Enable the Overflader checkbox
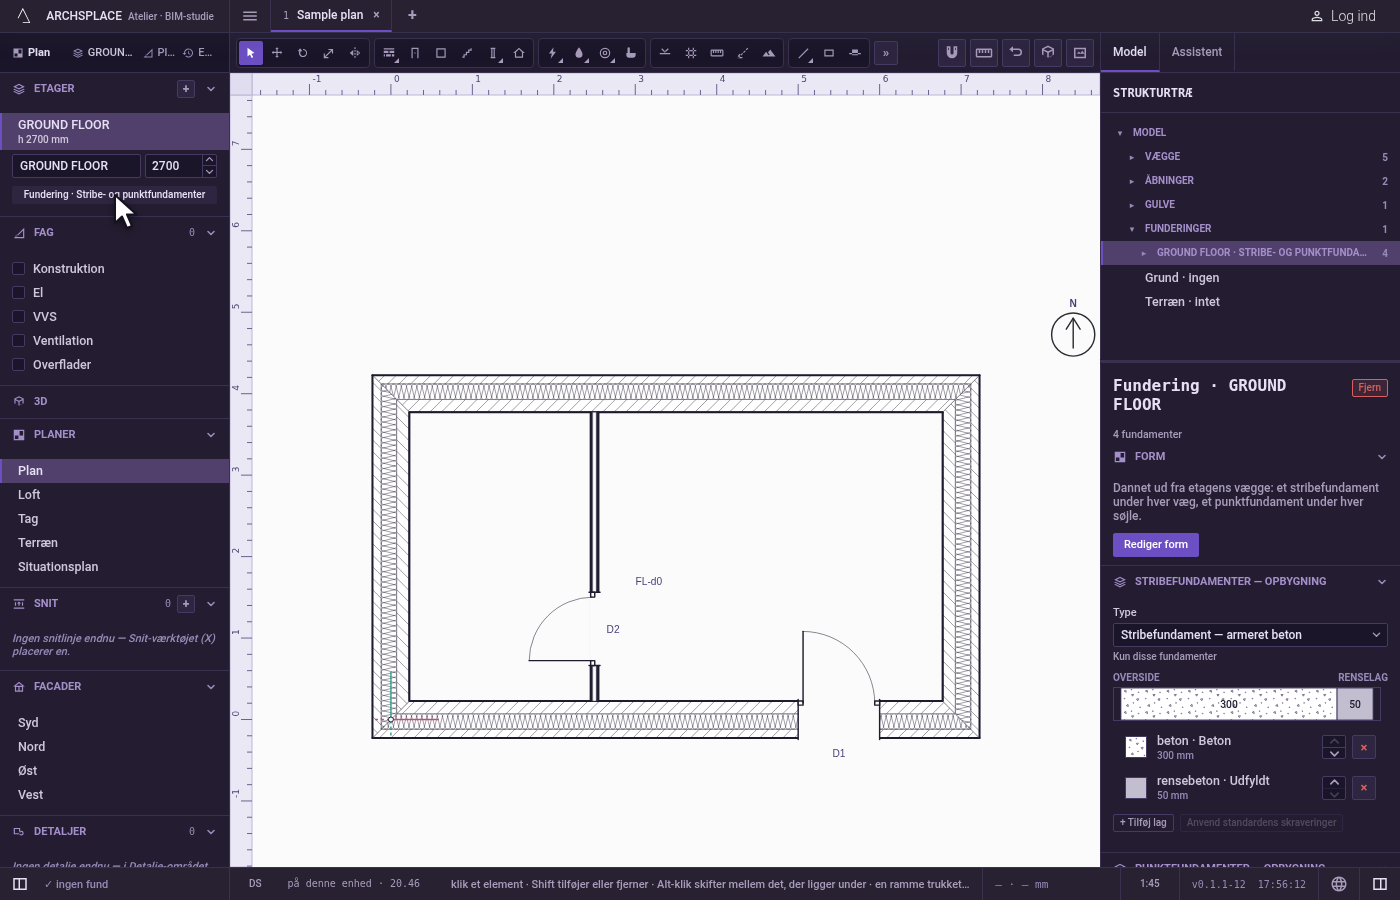The height and width of the screenshot is (900, 1400). [x=18, y=365]
